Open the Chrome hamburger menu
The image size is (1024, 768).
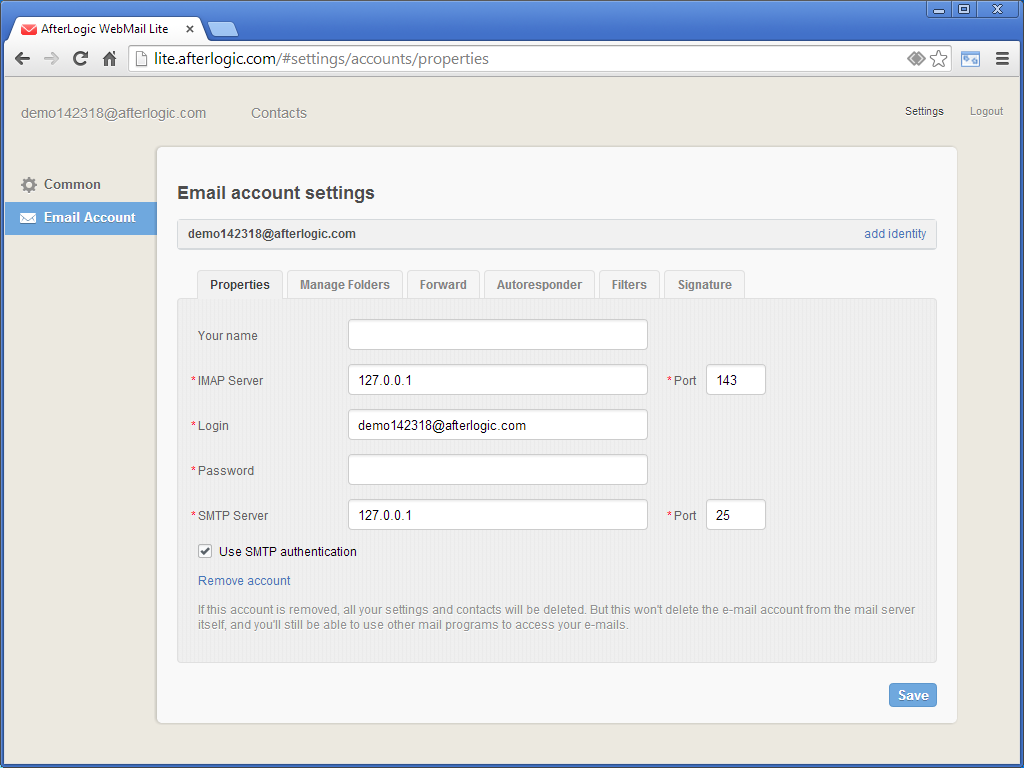click(1002, 59)
